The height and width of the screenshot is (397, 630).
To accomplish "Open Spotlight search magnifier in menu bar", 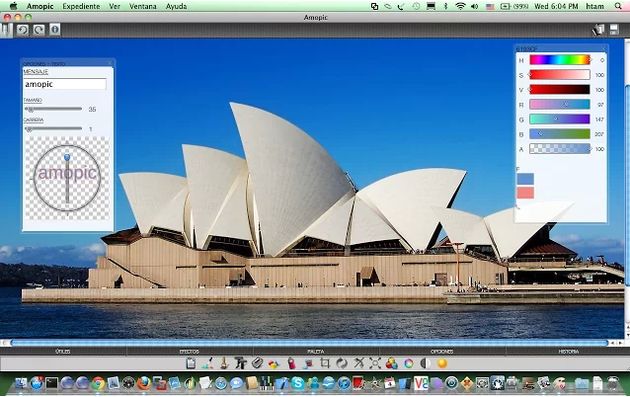I will click(618, 6).
